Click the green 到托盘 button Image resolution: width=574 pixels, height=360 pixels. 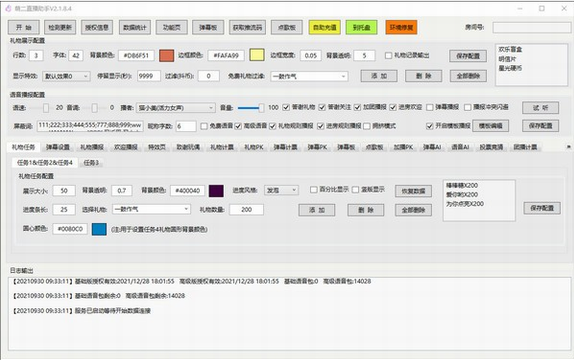(x=362, y=27)
